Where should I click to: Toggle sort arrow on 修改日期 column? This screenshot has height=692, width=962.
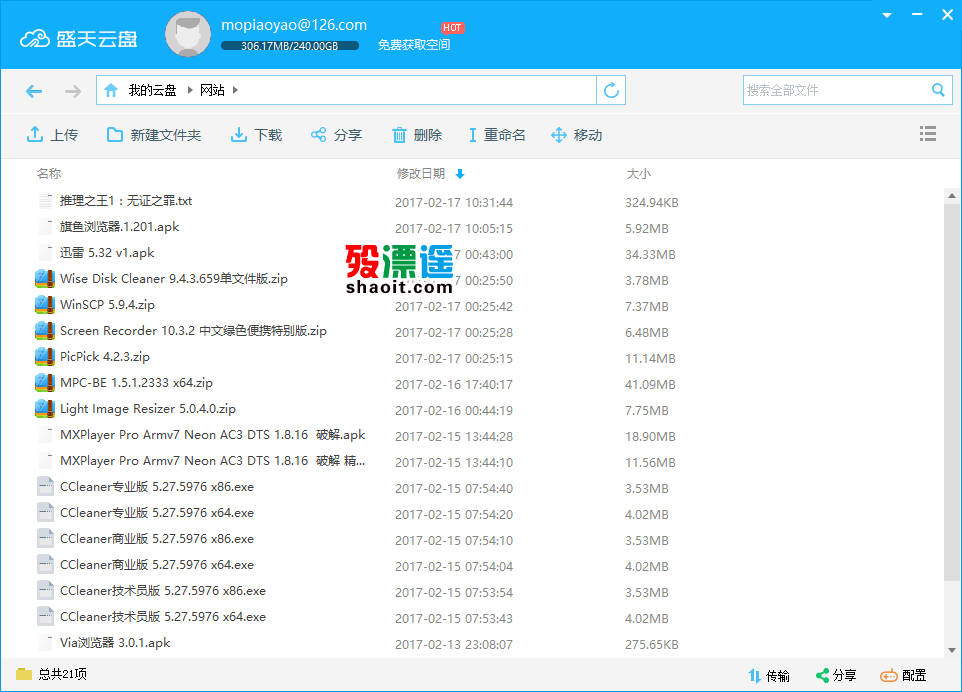pyautogui.click(x=460, y=174)
